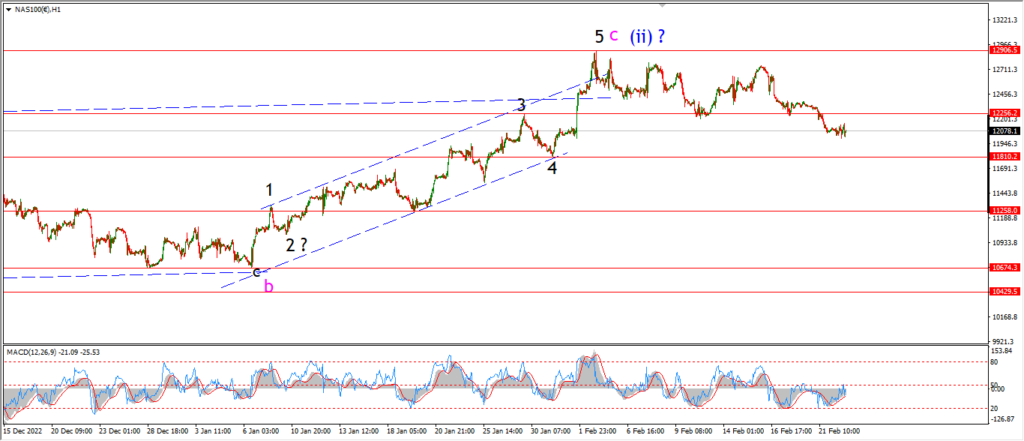The height and width of the screenshot is (441, 1024).
Task: Click the current price label 12078.1
Action: [x=1004, y=131]
